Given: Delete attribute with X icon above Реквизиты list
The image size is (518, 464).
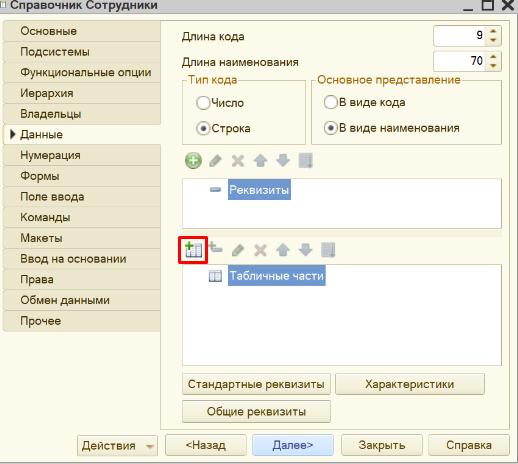Looking at the screenshot, I should pyautogui.click(x=238, y=161).
